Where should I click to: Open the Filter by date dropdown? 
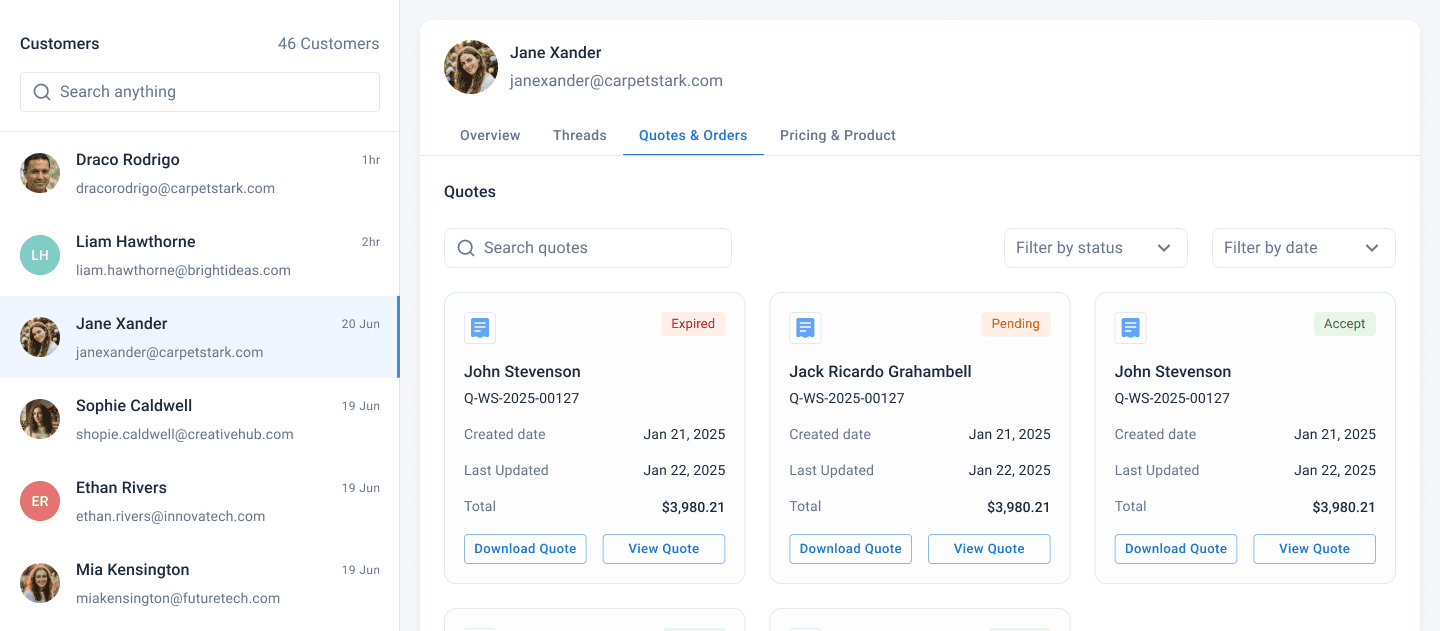tap(1304, 248)
